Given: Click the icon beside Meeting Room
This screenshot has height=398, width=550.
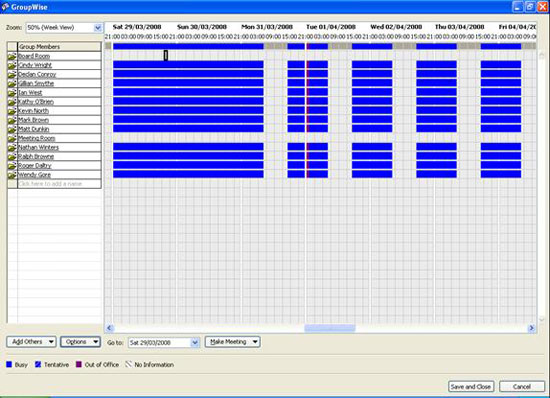Looking at the screenshot, I should click(x=12, y=138).
